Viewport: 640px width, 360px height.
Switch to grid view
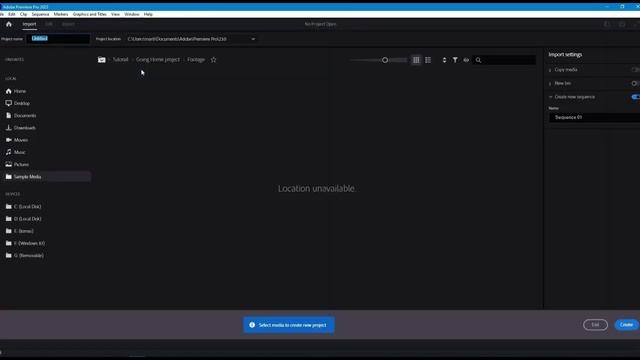pos(416,60)
